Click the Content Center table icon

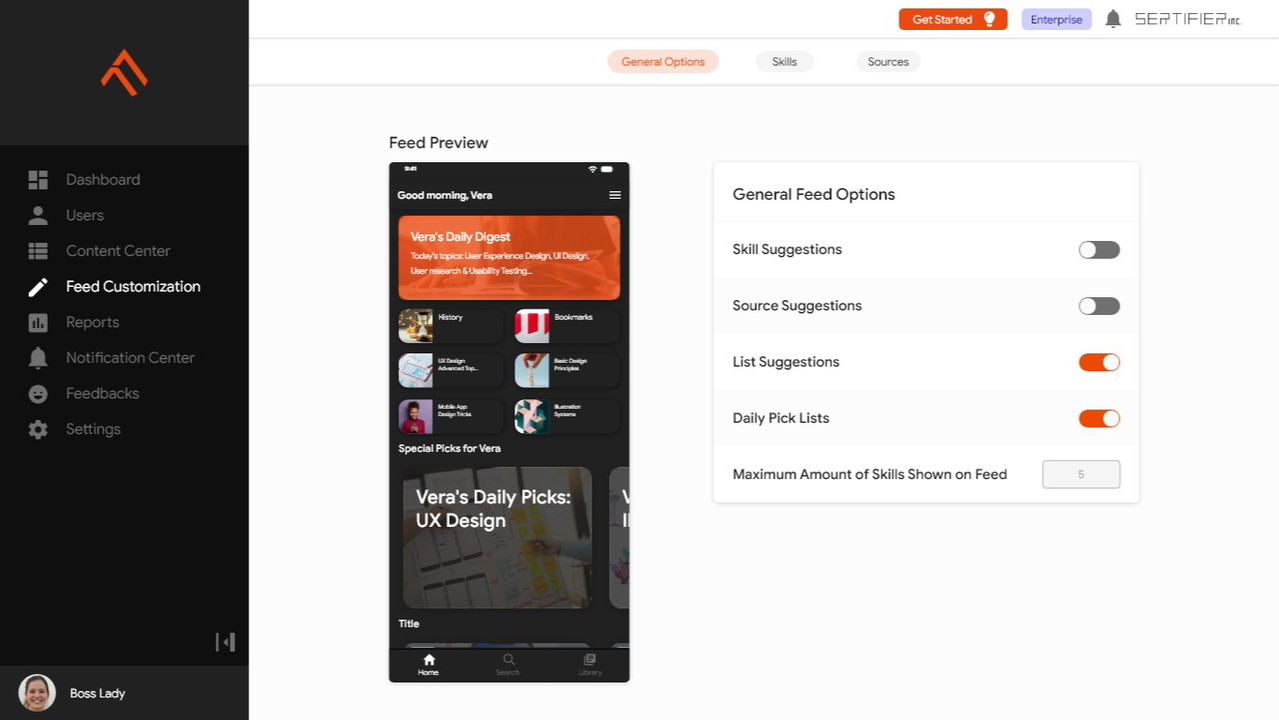(x=38, y=251)
